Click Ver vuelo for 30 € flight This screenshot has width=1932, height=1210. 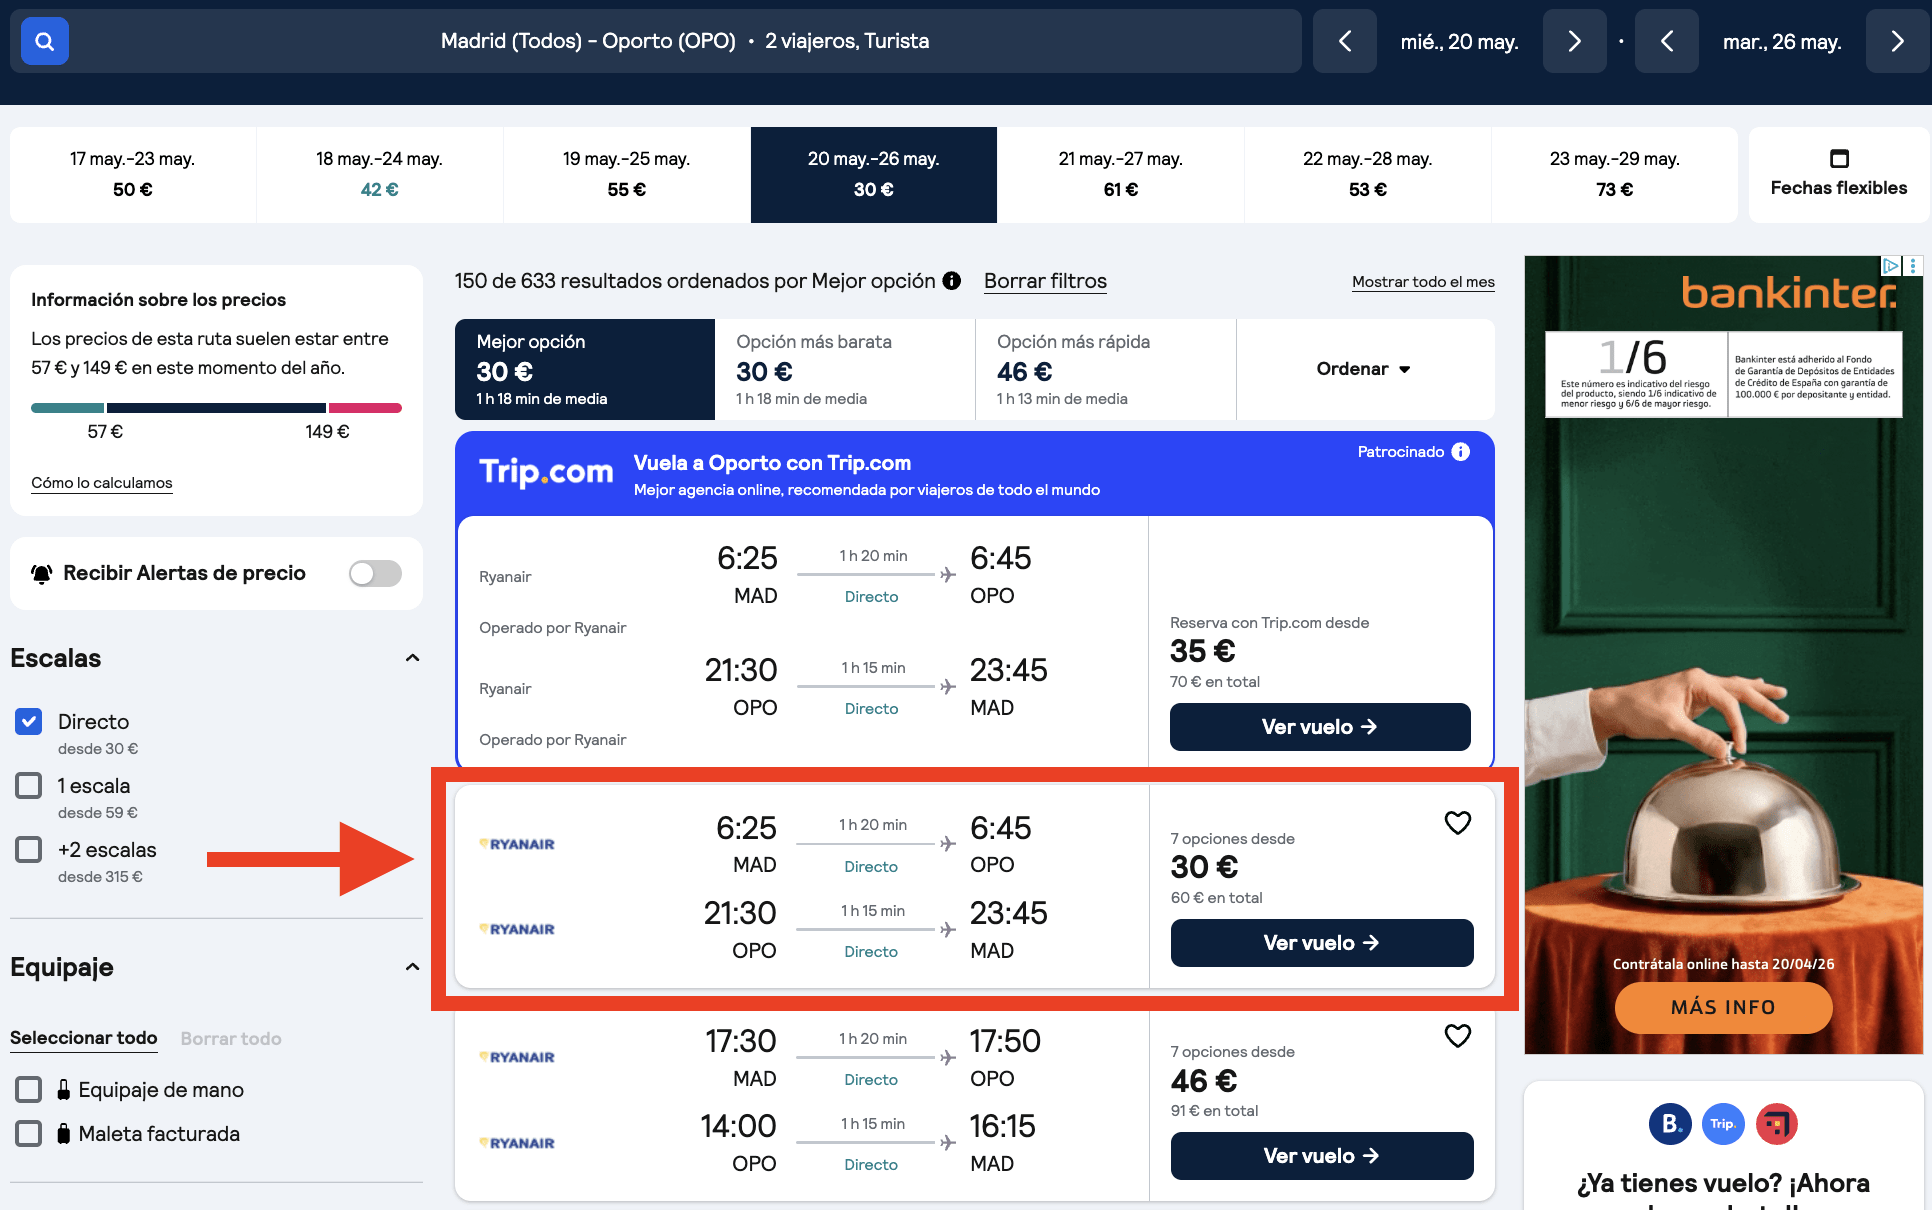[x=1322, y=943]
